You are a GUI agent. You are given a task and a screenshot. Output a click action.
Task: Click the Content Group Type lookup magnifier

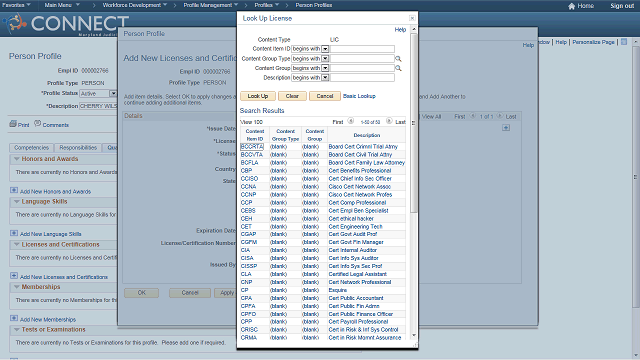(x=398, y=59)
